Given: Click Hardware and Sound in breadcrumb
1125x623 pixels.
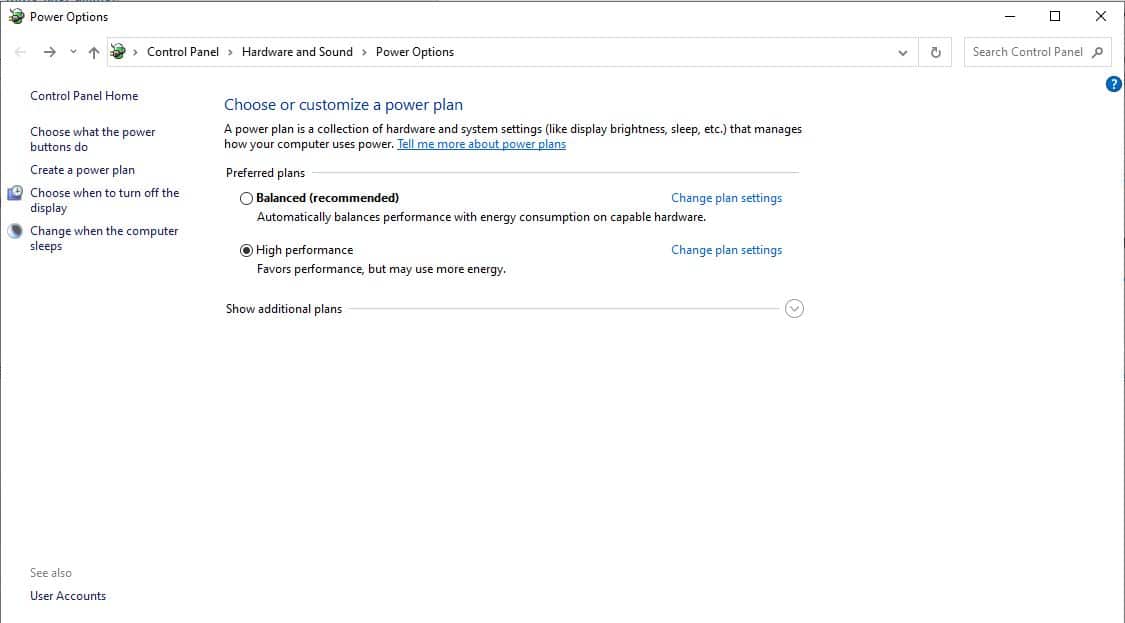Looking at the screenshot, I should point(297,52).
